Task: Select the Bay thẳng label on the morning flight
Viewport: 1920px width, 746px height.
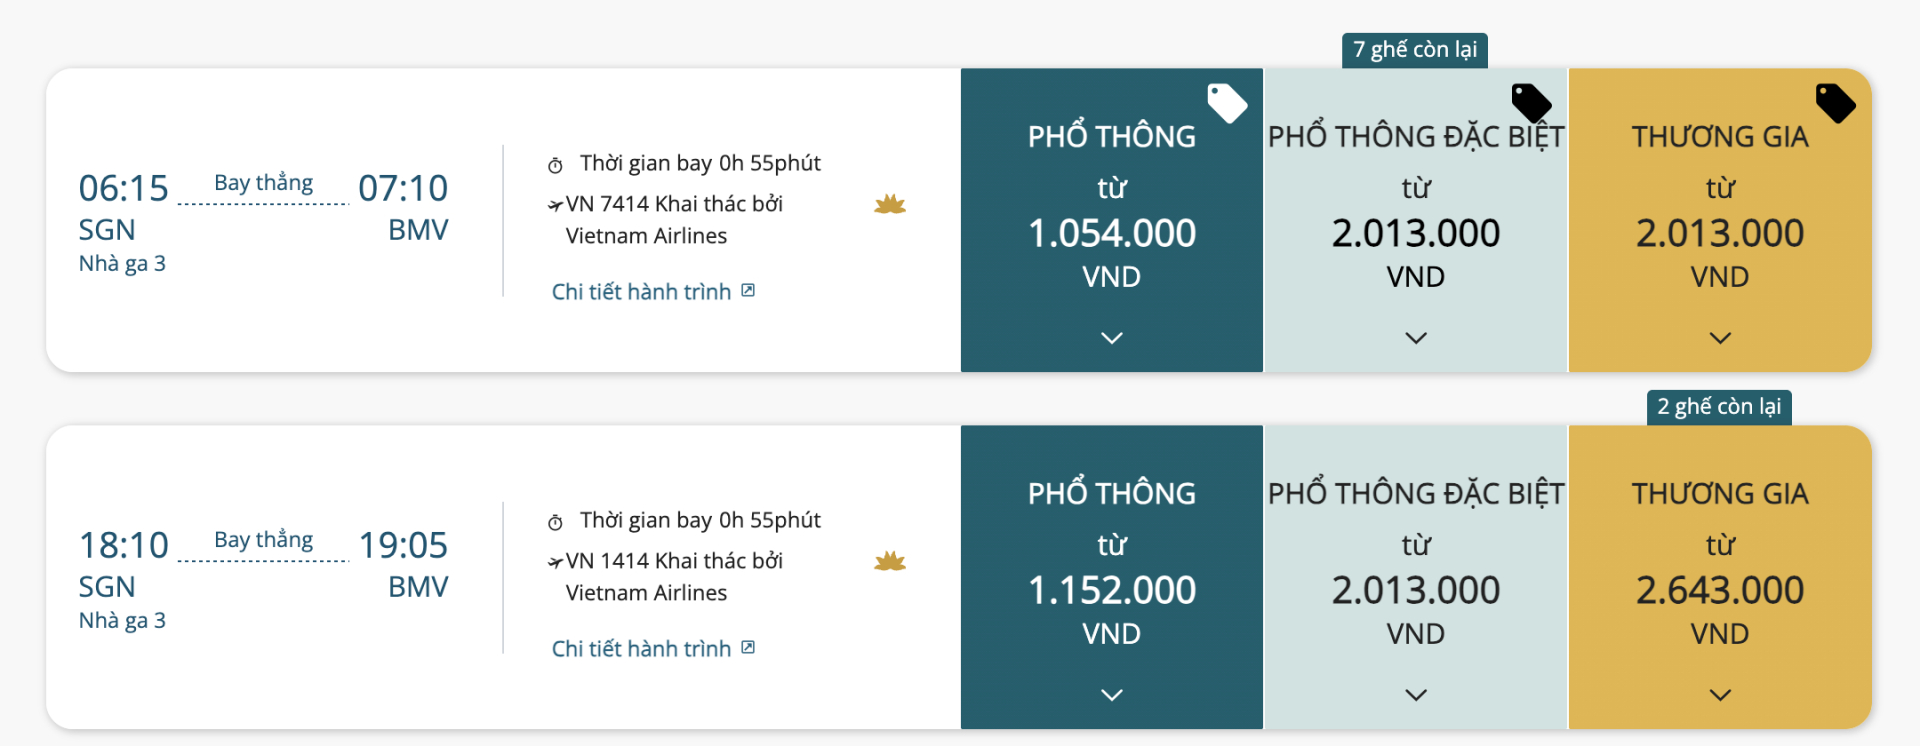Action: (262, 182)
